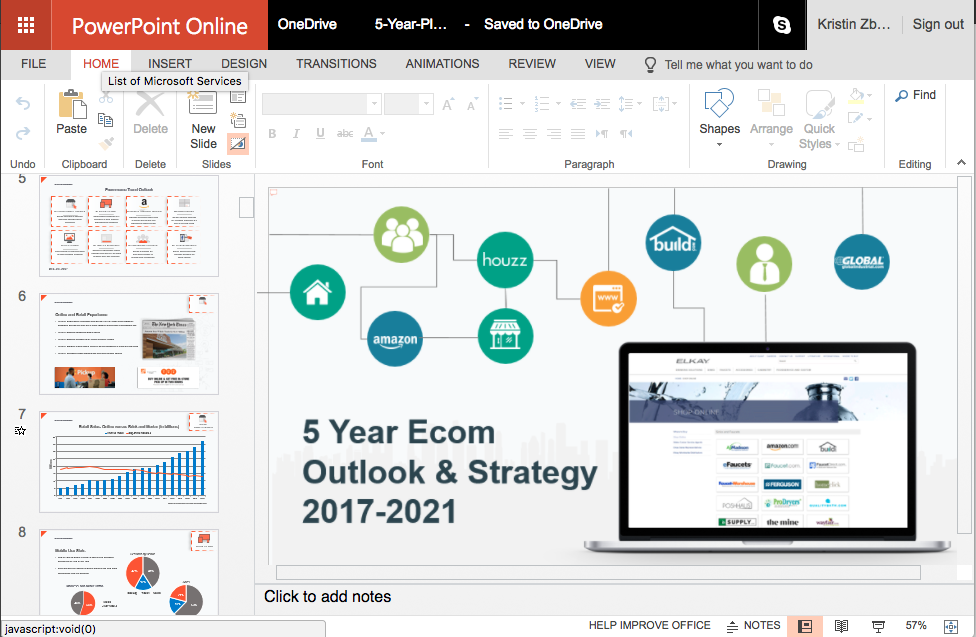Decrease font size with smaller A

click(x=472, y=105)
